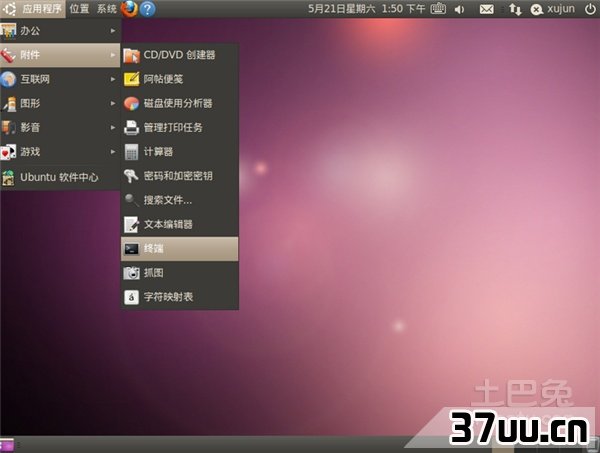Click the 影音 multimedia category icon
600x453 pixels.
point(8,127)
